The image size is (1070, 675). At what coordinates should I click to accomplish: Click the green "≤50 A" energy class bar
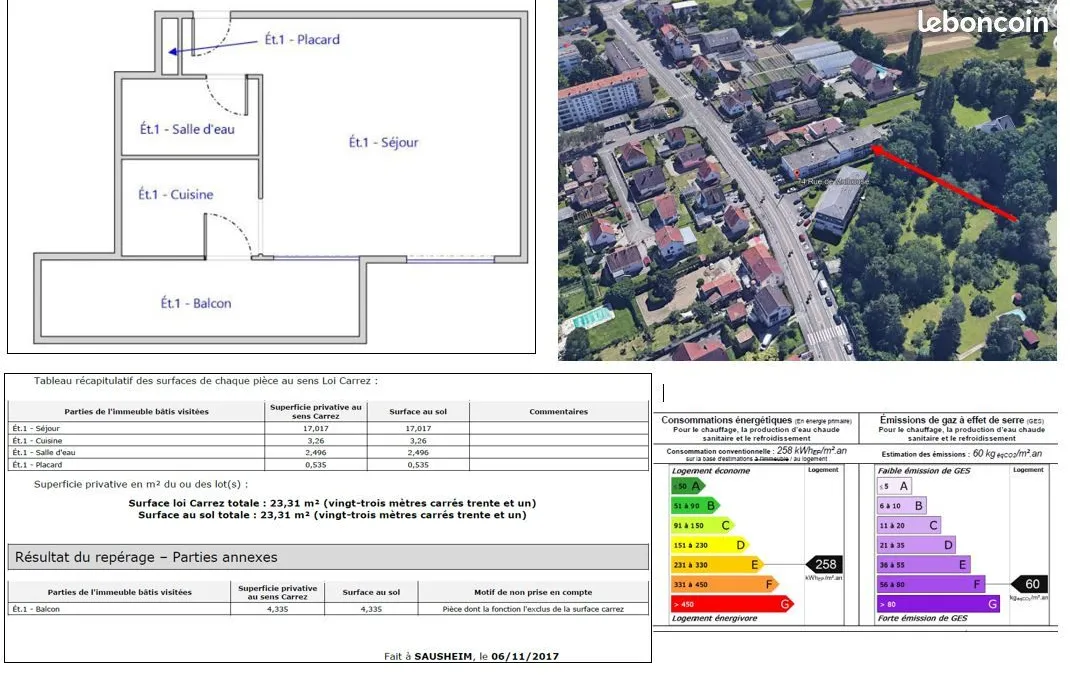click(x=688, y=486)
